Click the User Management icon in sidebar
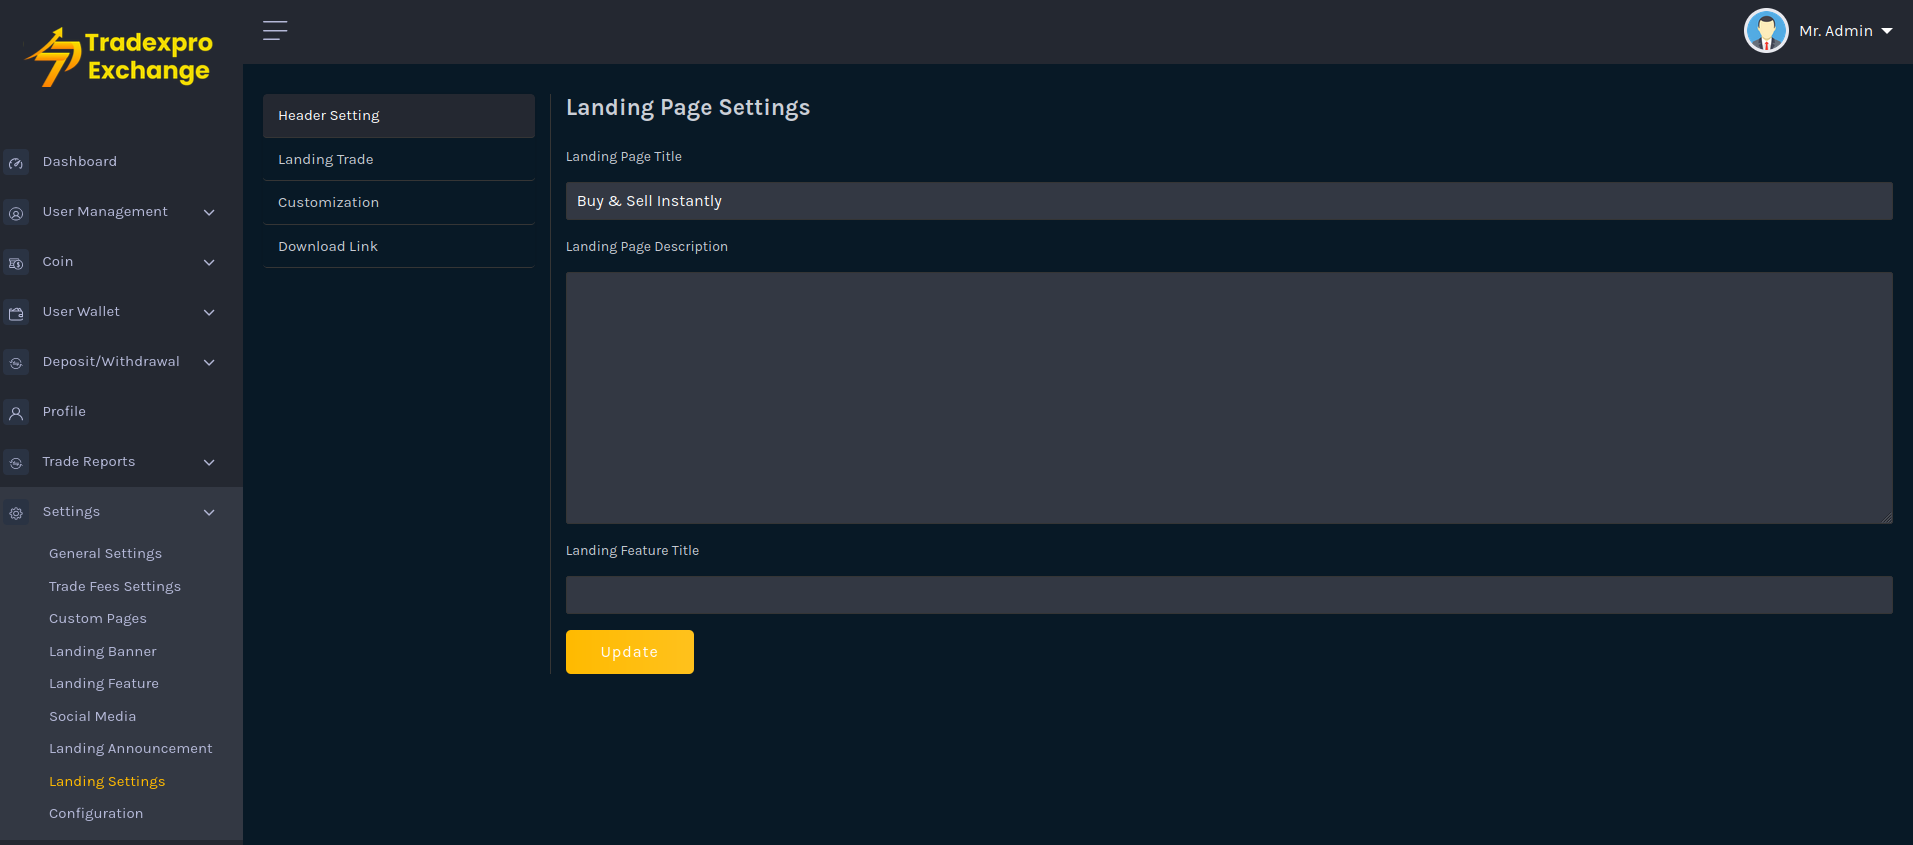The image size is (1913, 845). [x=16, y=213]
